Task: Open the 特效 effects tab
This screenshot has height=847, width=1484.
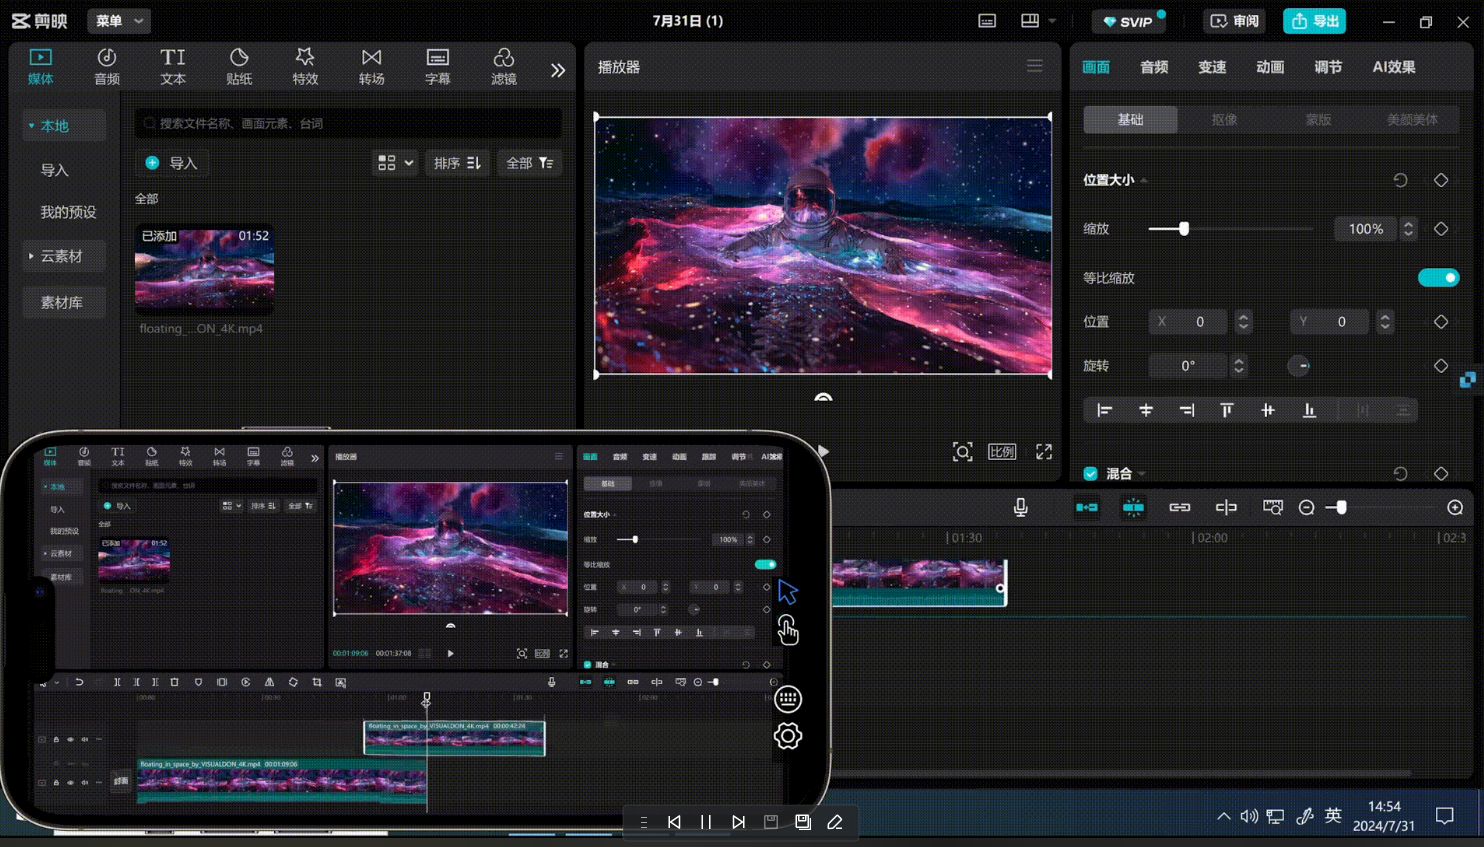Action: (x=305, y=66)
